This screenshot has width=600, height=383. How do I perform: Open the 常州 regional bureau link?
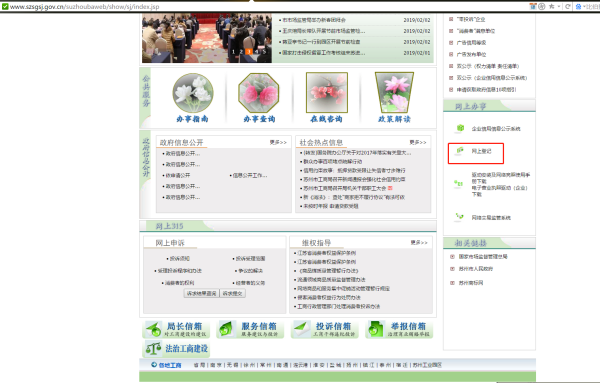tap(266, 365)
